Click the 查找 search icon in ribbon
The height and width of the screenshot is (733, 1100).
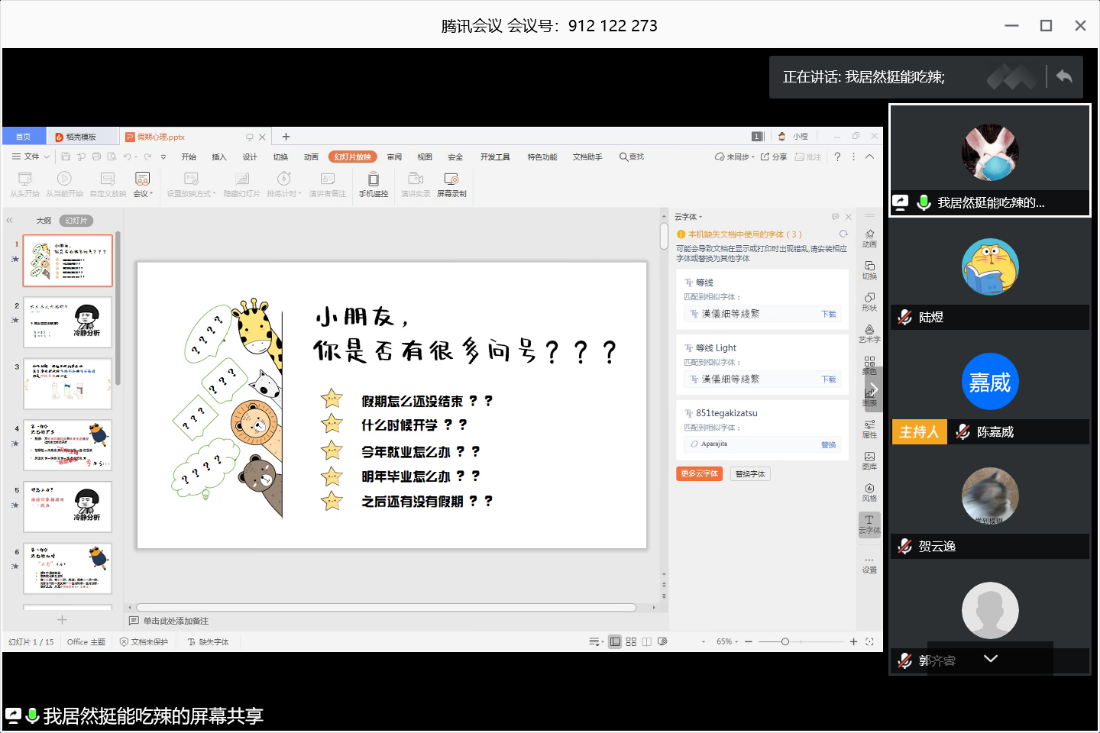click(631, 157)
